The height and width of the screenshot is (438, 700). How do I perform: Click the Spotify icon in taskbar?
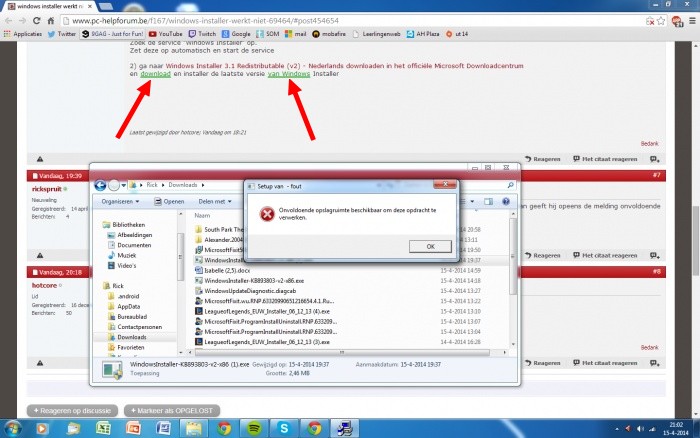tap(252, 428)
